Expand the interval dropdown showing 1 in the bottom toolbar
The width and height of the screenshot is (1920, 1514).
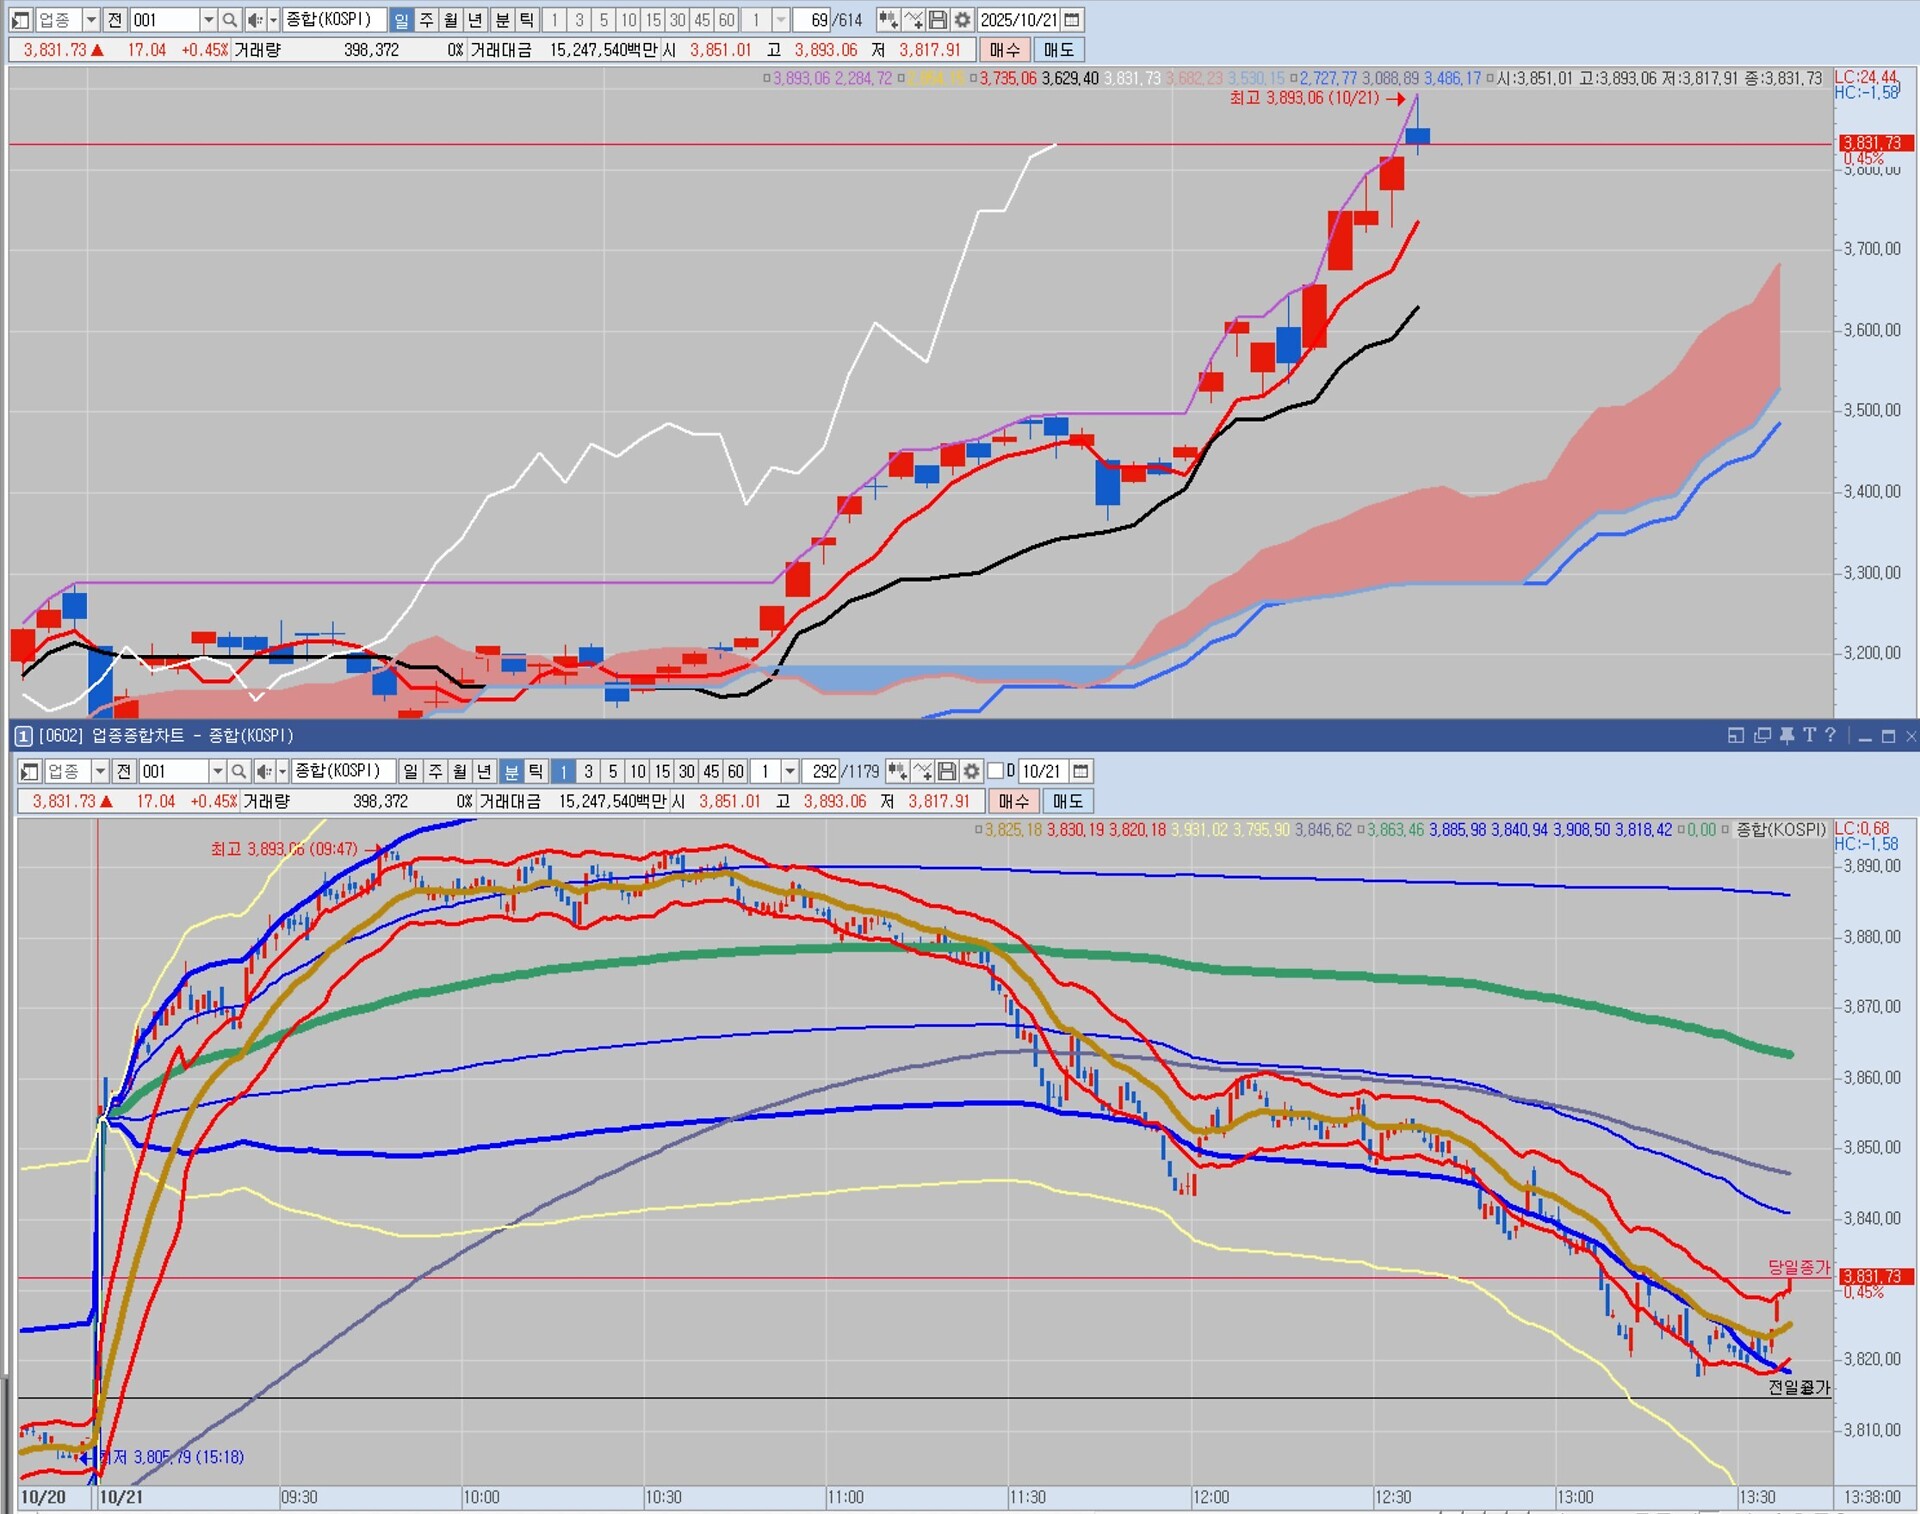pos(790,771)
